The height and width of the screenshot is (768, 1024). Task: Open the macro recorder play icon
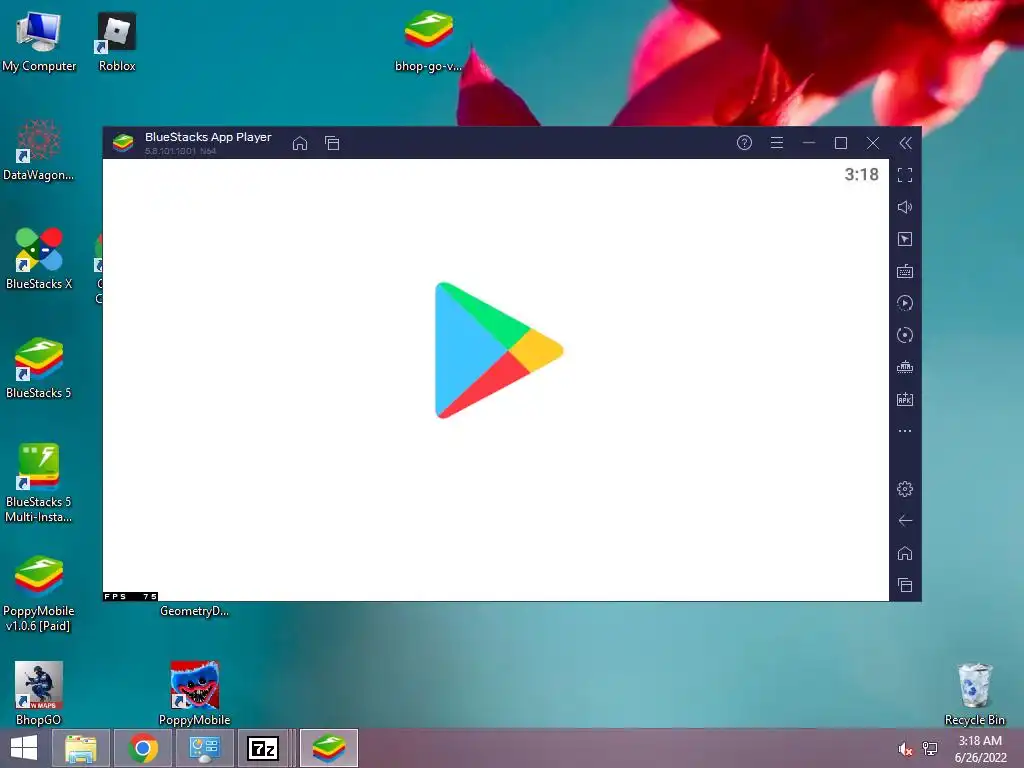904,303
